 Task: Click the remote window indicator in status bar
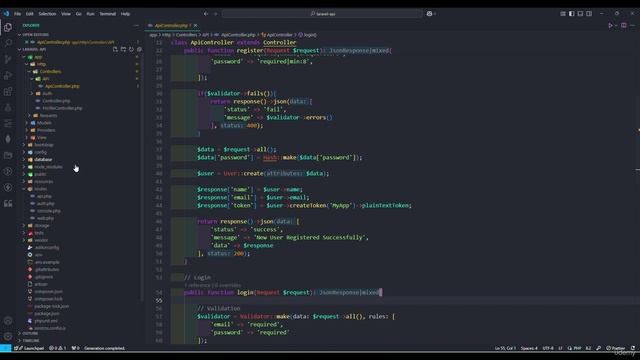(x=6, y=348)
